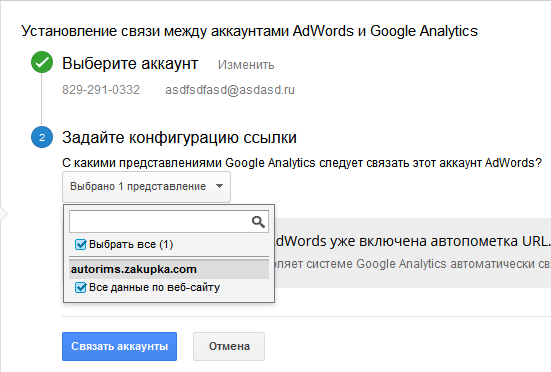Click the magnifier search icon in dropdown

[x=258, y=222]
